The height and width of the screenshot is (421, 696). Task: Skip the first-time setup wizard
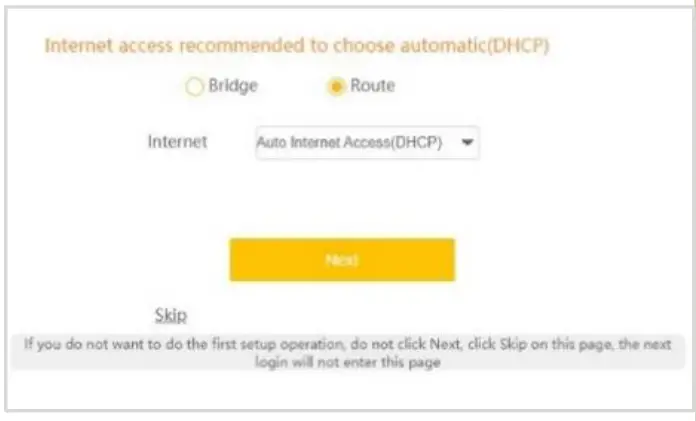tap(171, 316)
